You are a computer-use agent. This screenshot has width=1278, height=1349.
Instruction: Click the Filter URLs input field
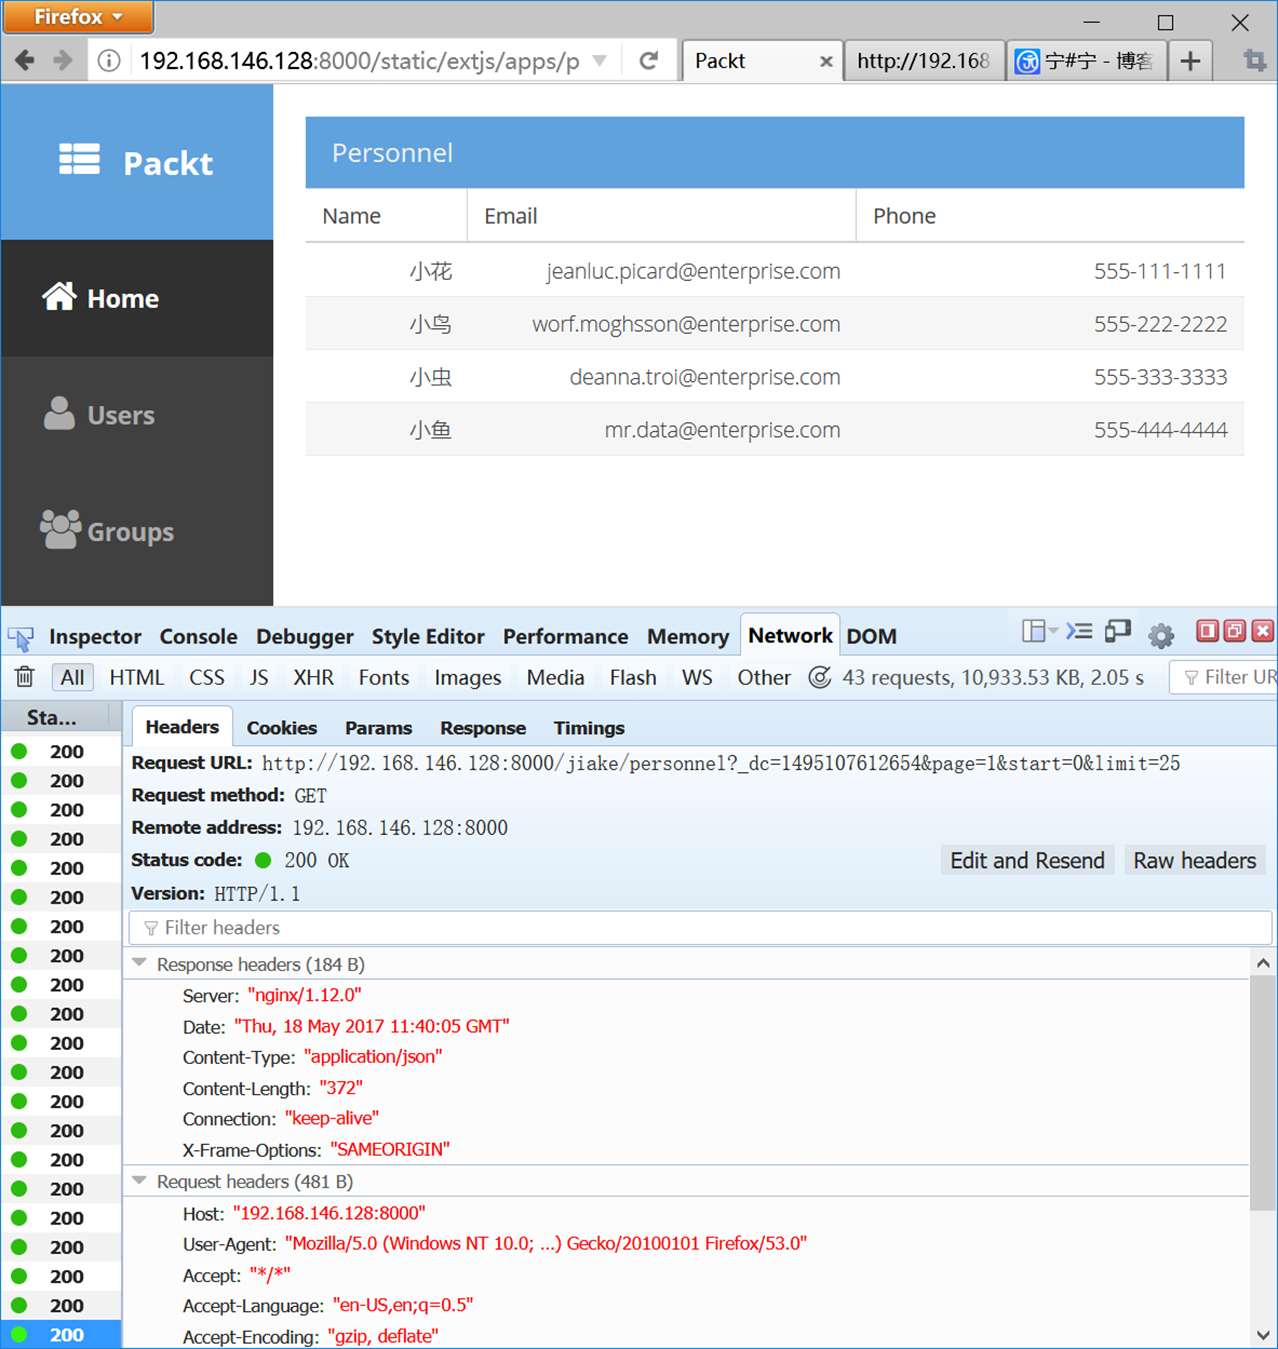coord(1224,677)
